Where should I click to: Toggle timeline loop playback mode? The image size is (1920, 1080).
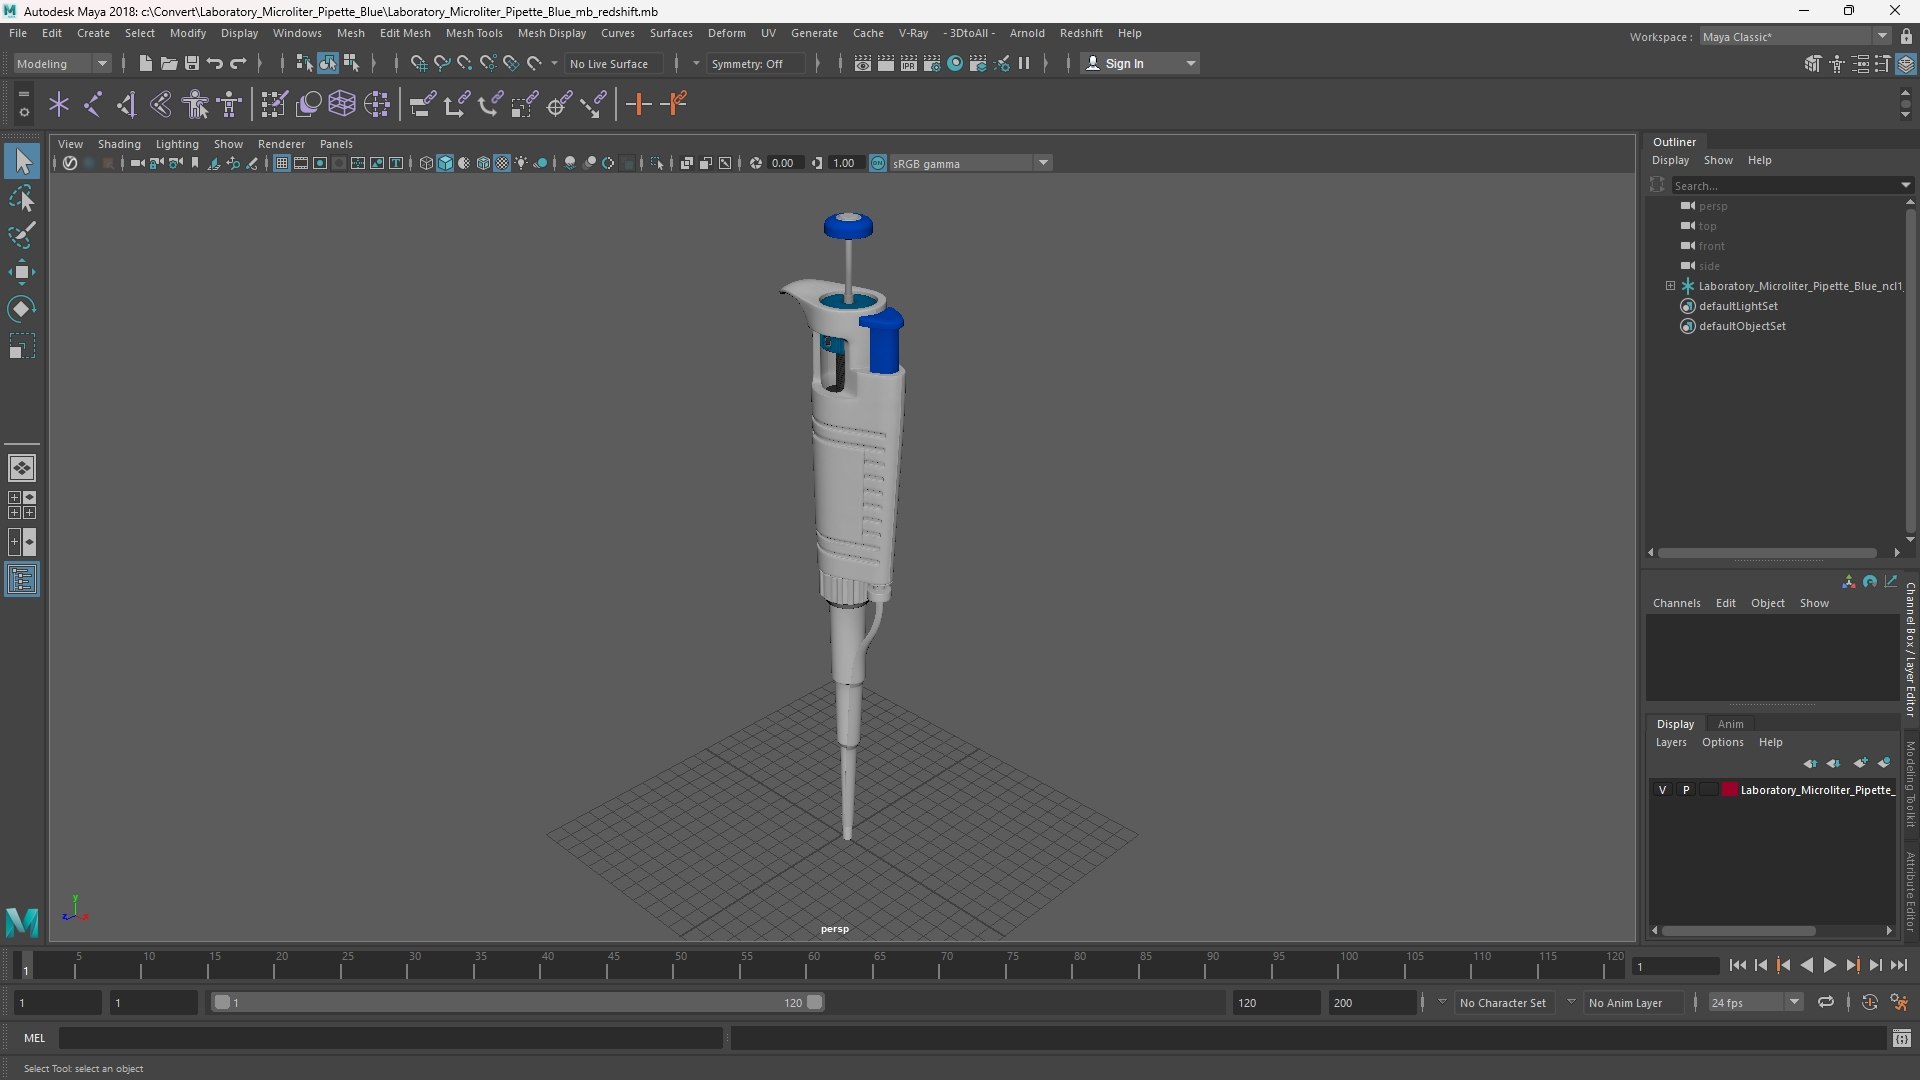pos(1826,1002)
